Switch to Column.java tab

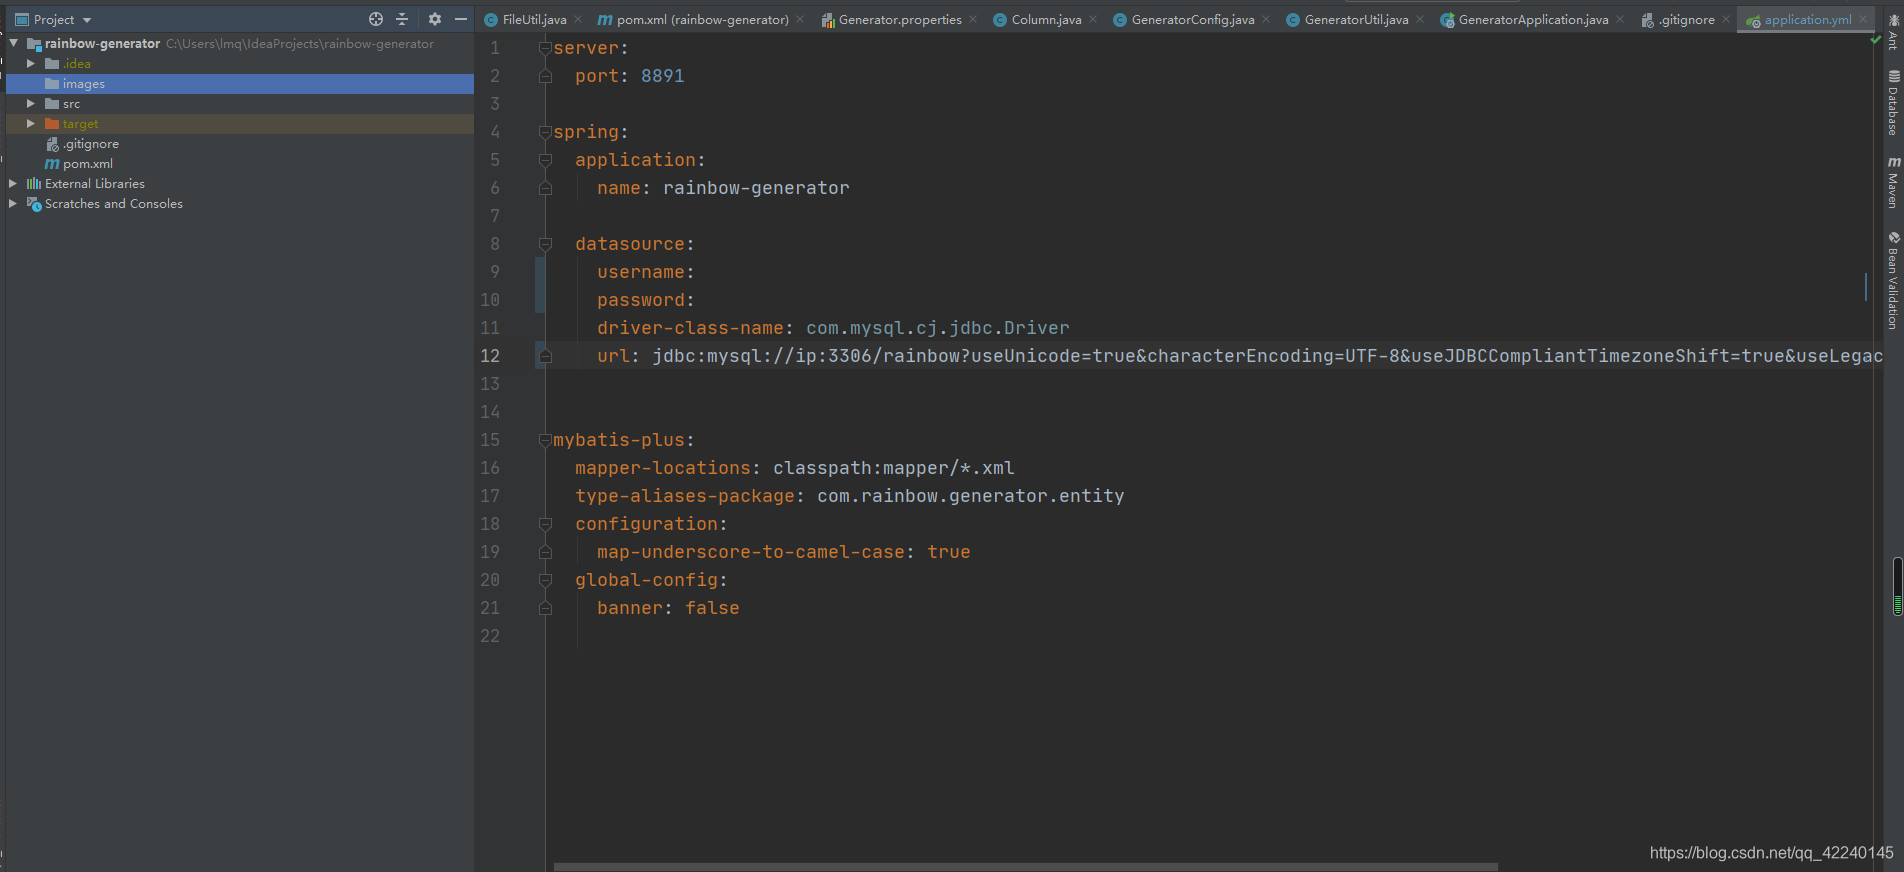coord(1046,20)
